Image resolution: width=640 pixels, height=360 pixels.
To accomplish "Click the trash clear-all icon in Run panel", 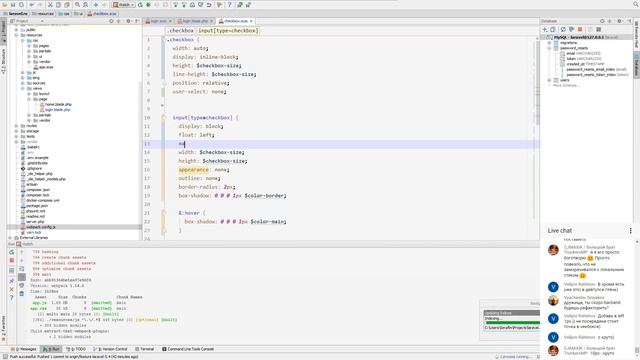I will [x=22, y=293].
